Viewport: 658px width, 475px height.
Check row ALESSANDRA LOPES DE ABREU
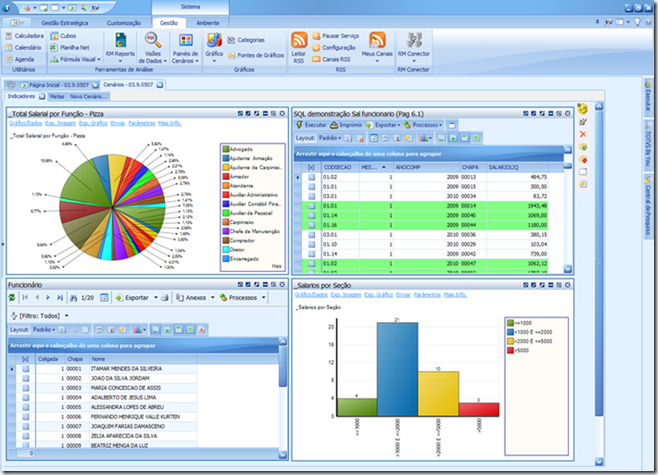pos(26,407)
